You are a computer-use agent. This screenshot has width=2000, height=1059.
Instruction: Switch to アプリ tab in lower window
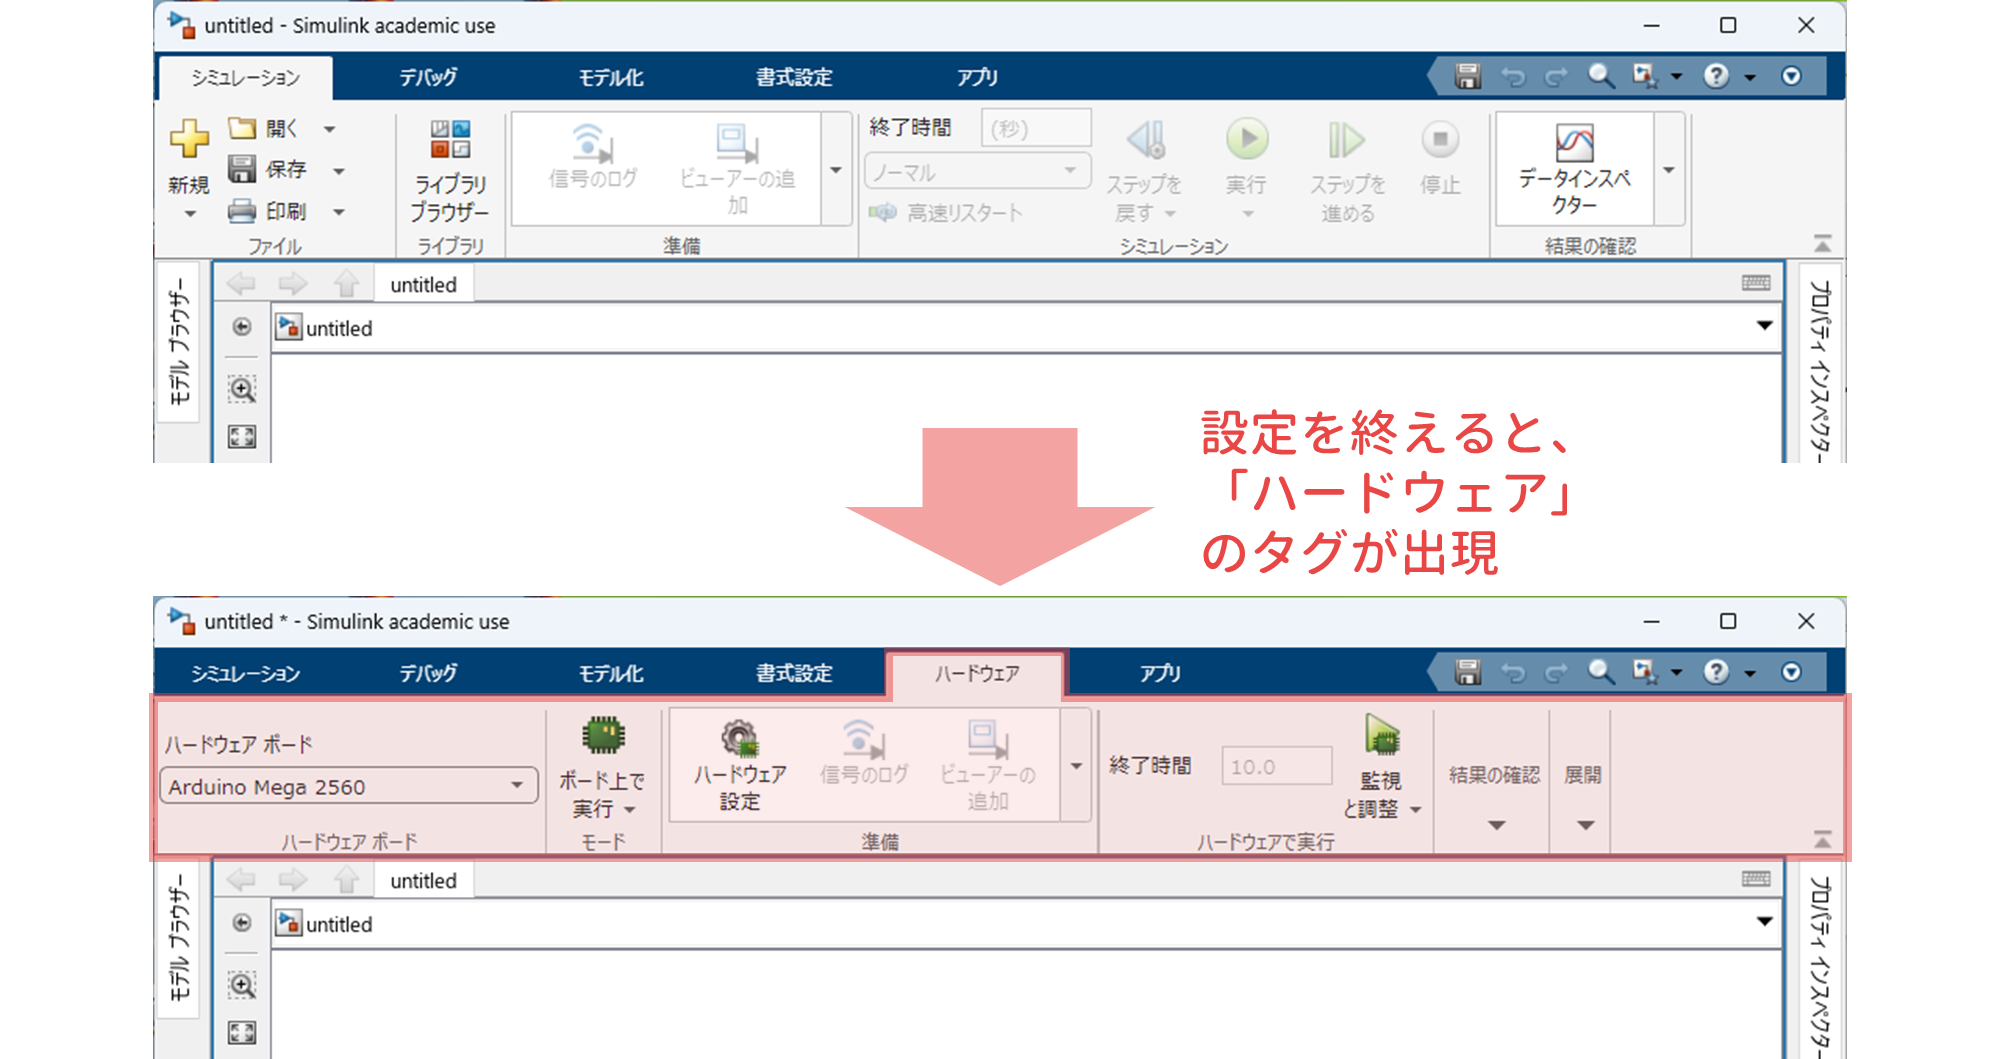click(x=1160, y=673)
